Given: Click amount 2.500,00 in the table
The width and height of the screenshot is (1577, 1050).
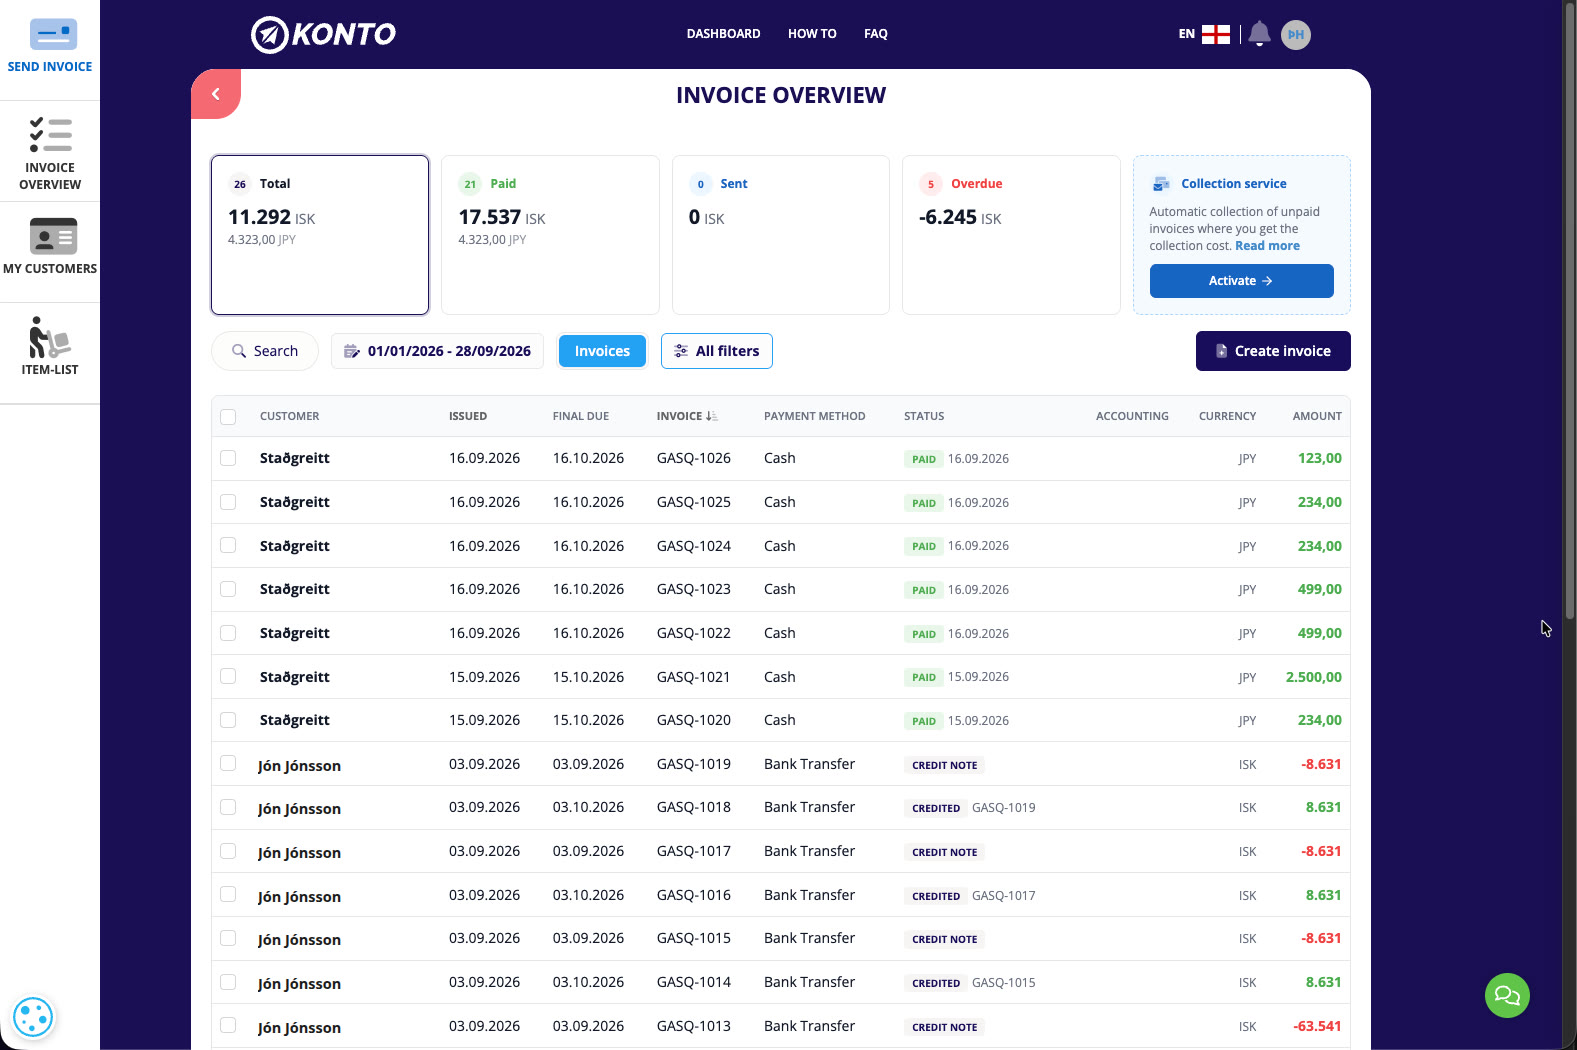Looking at the screenshot, I should coord(1313,677).
